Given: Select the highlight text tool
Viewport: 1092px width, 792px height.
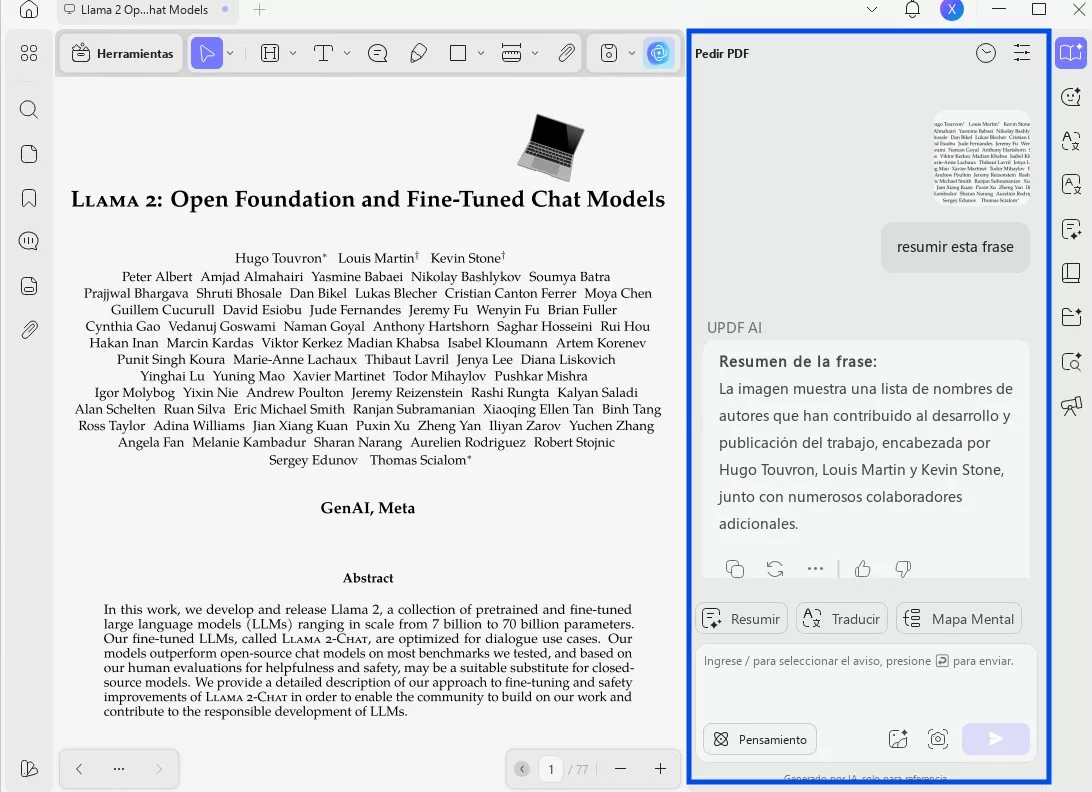Looking at the screenshot, I should pyautogui.click(x=270, y=53).
